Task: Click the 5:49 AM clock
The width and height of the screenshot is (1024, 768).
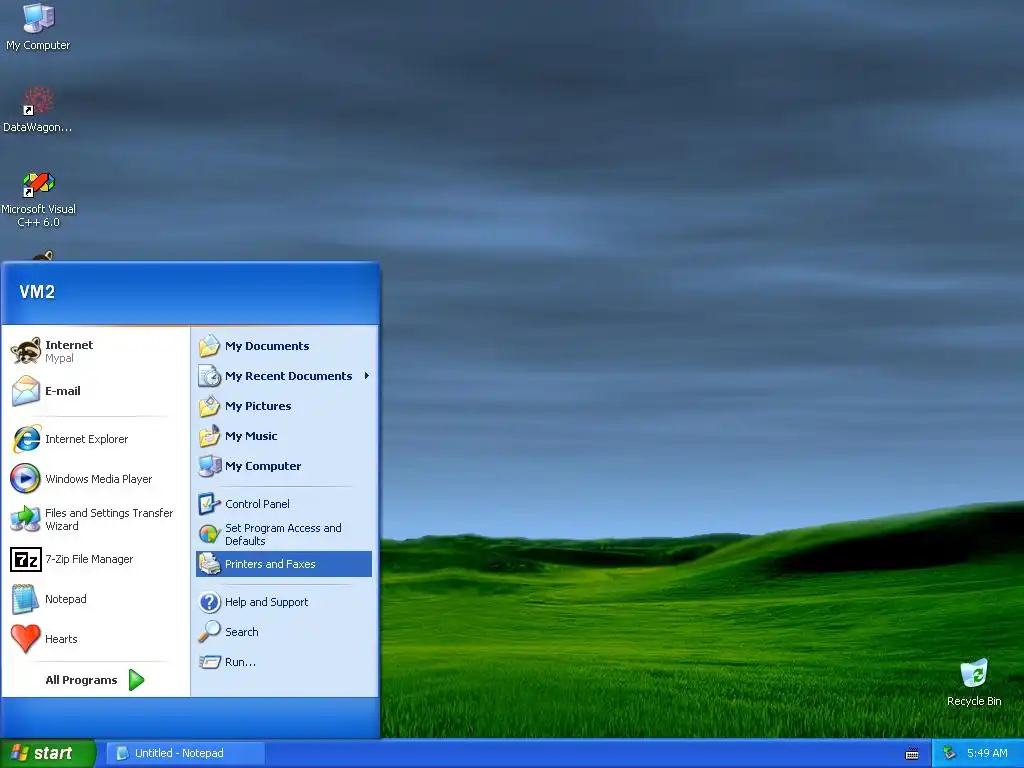Action: tap(987, 753)
